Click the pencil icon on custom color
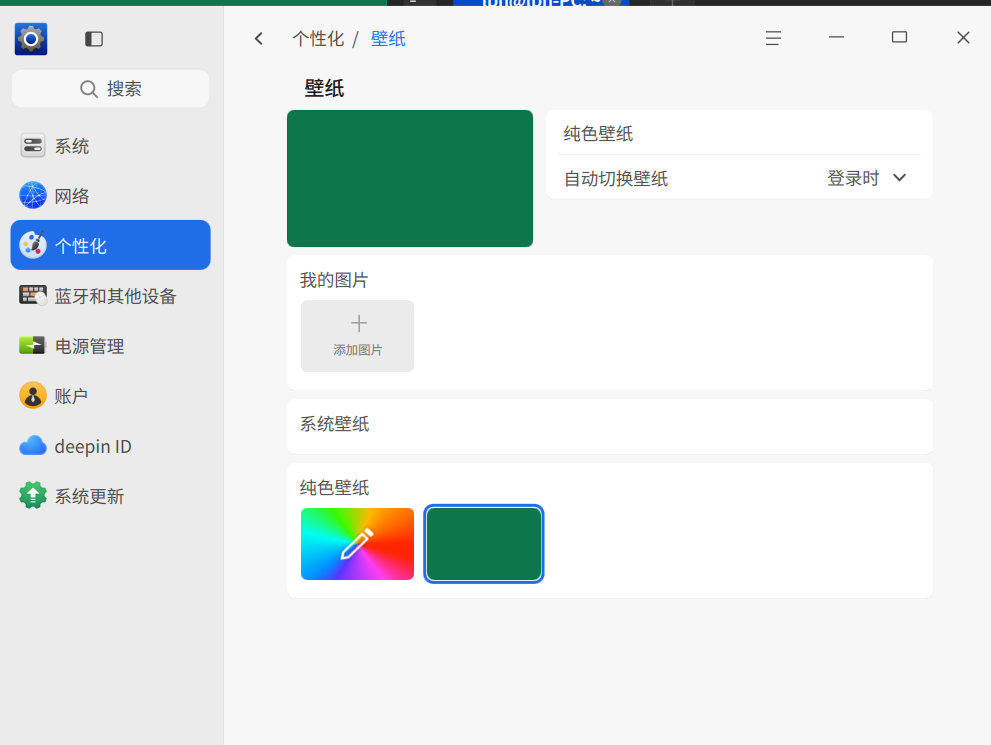The image size is (991, 745). [x=357, y=544]
